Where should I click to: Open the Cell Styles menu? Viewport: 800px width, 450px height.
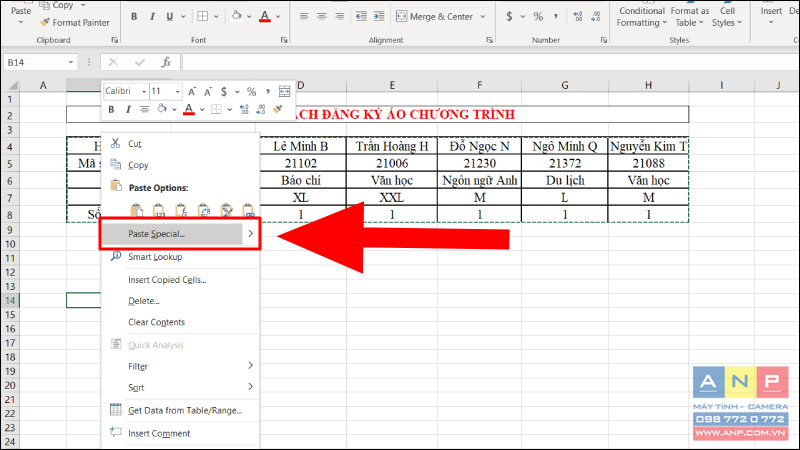coord(727,17)
